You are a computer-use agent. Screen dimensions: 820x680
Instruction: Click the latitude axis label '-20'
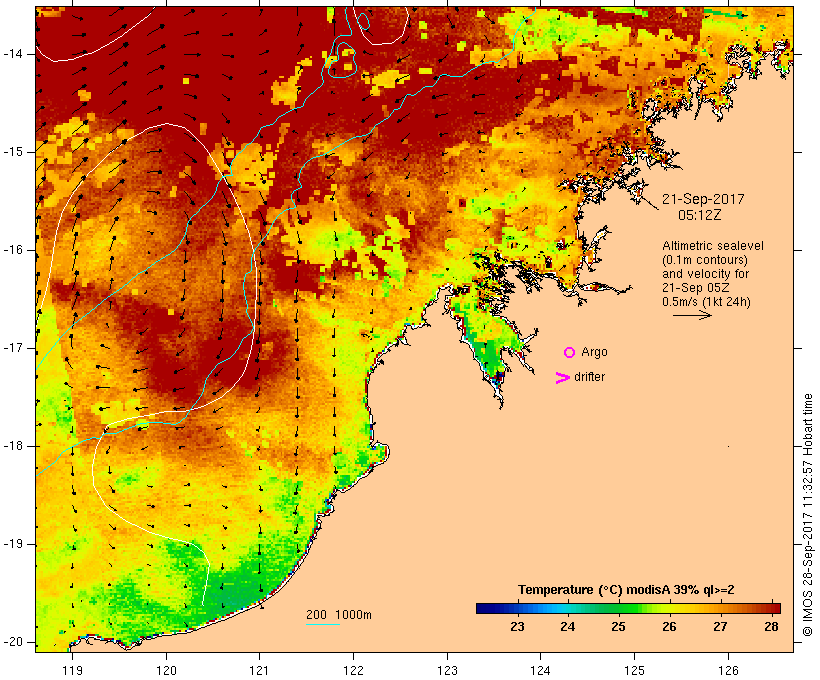tap(12, 642)
